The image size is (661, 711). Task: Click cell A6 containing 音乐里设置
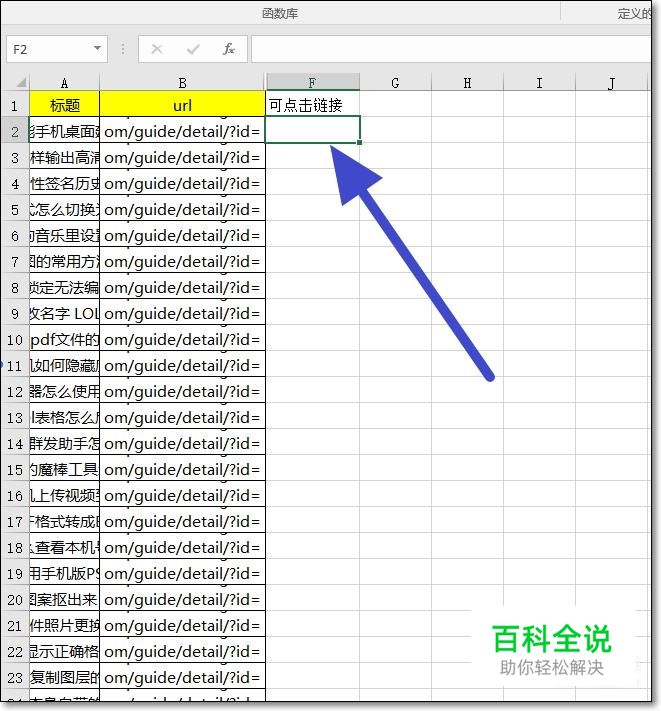tap(64, 236)
